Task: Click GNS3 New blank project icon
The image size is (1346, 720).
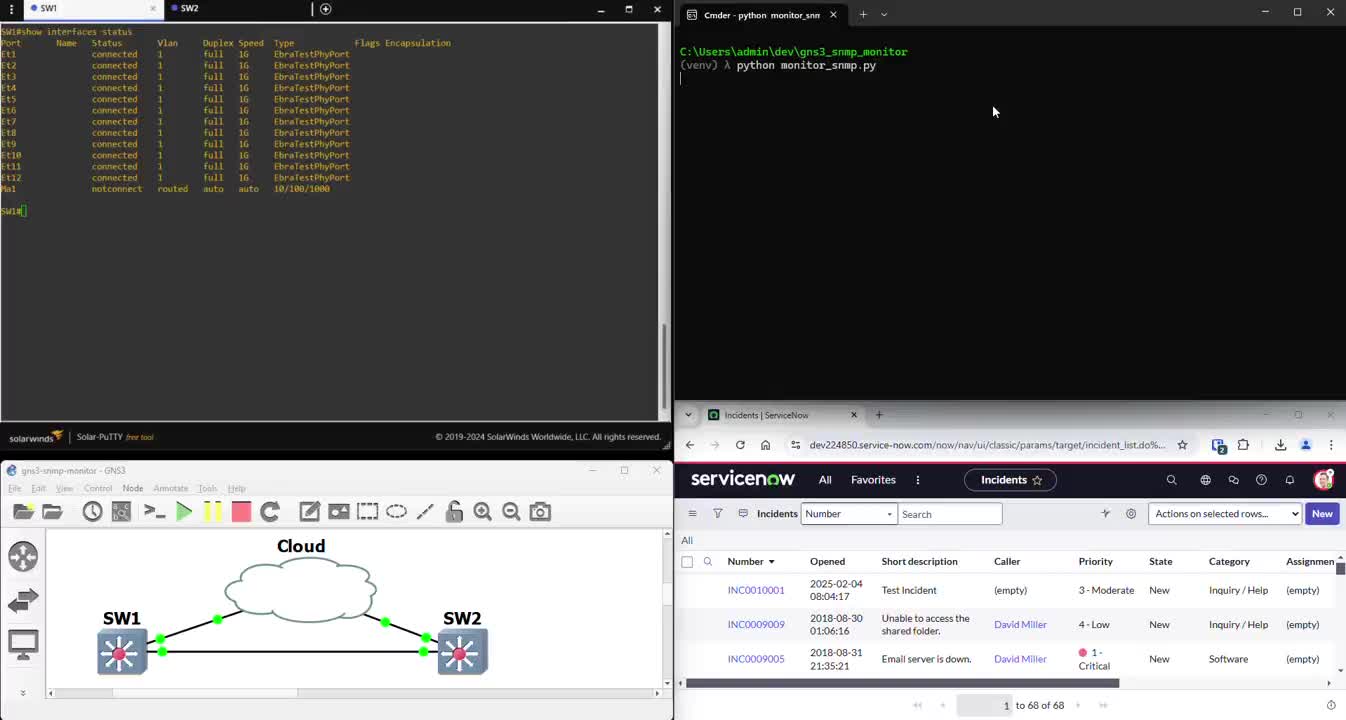Action: tap(24, 512)
